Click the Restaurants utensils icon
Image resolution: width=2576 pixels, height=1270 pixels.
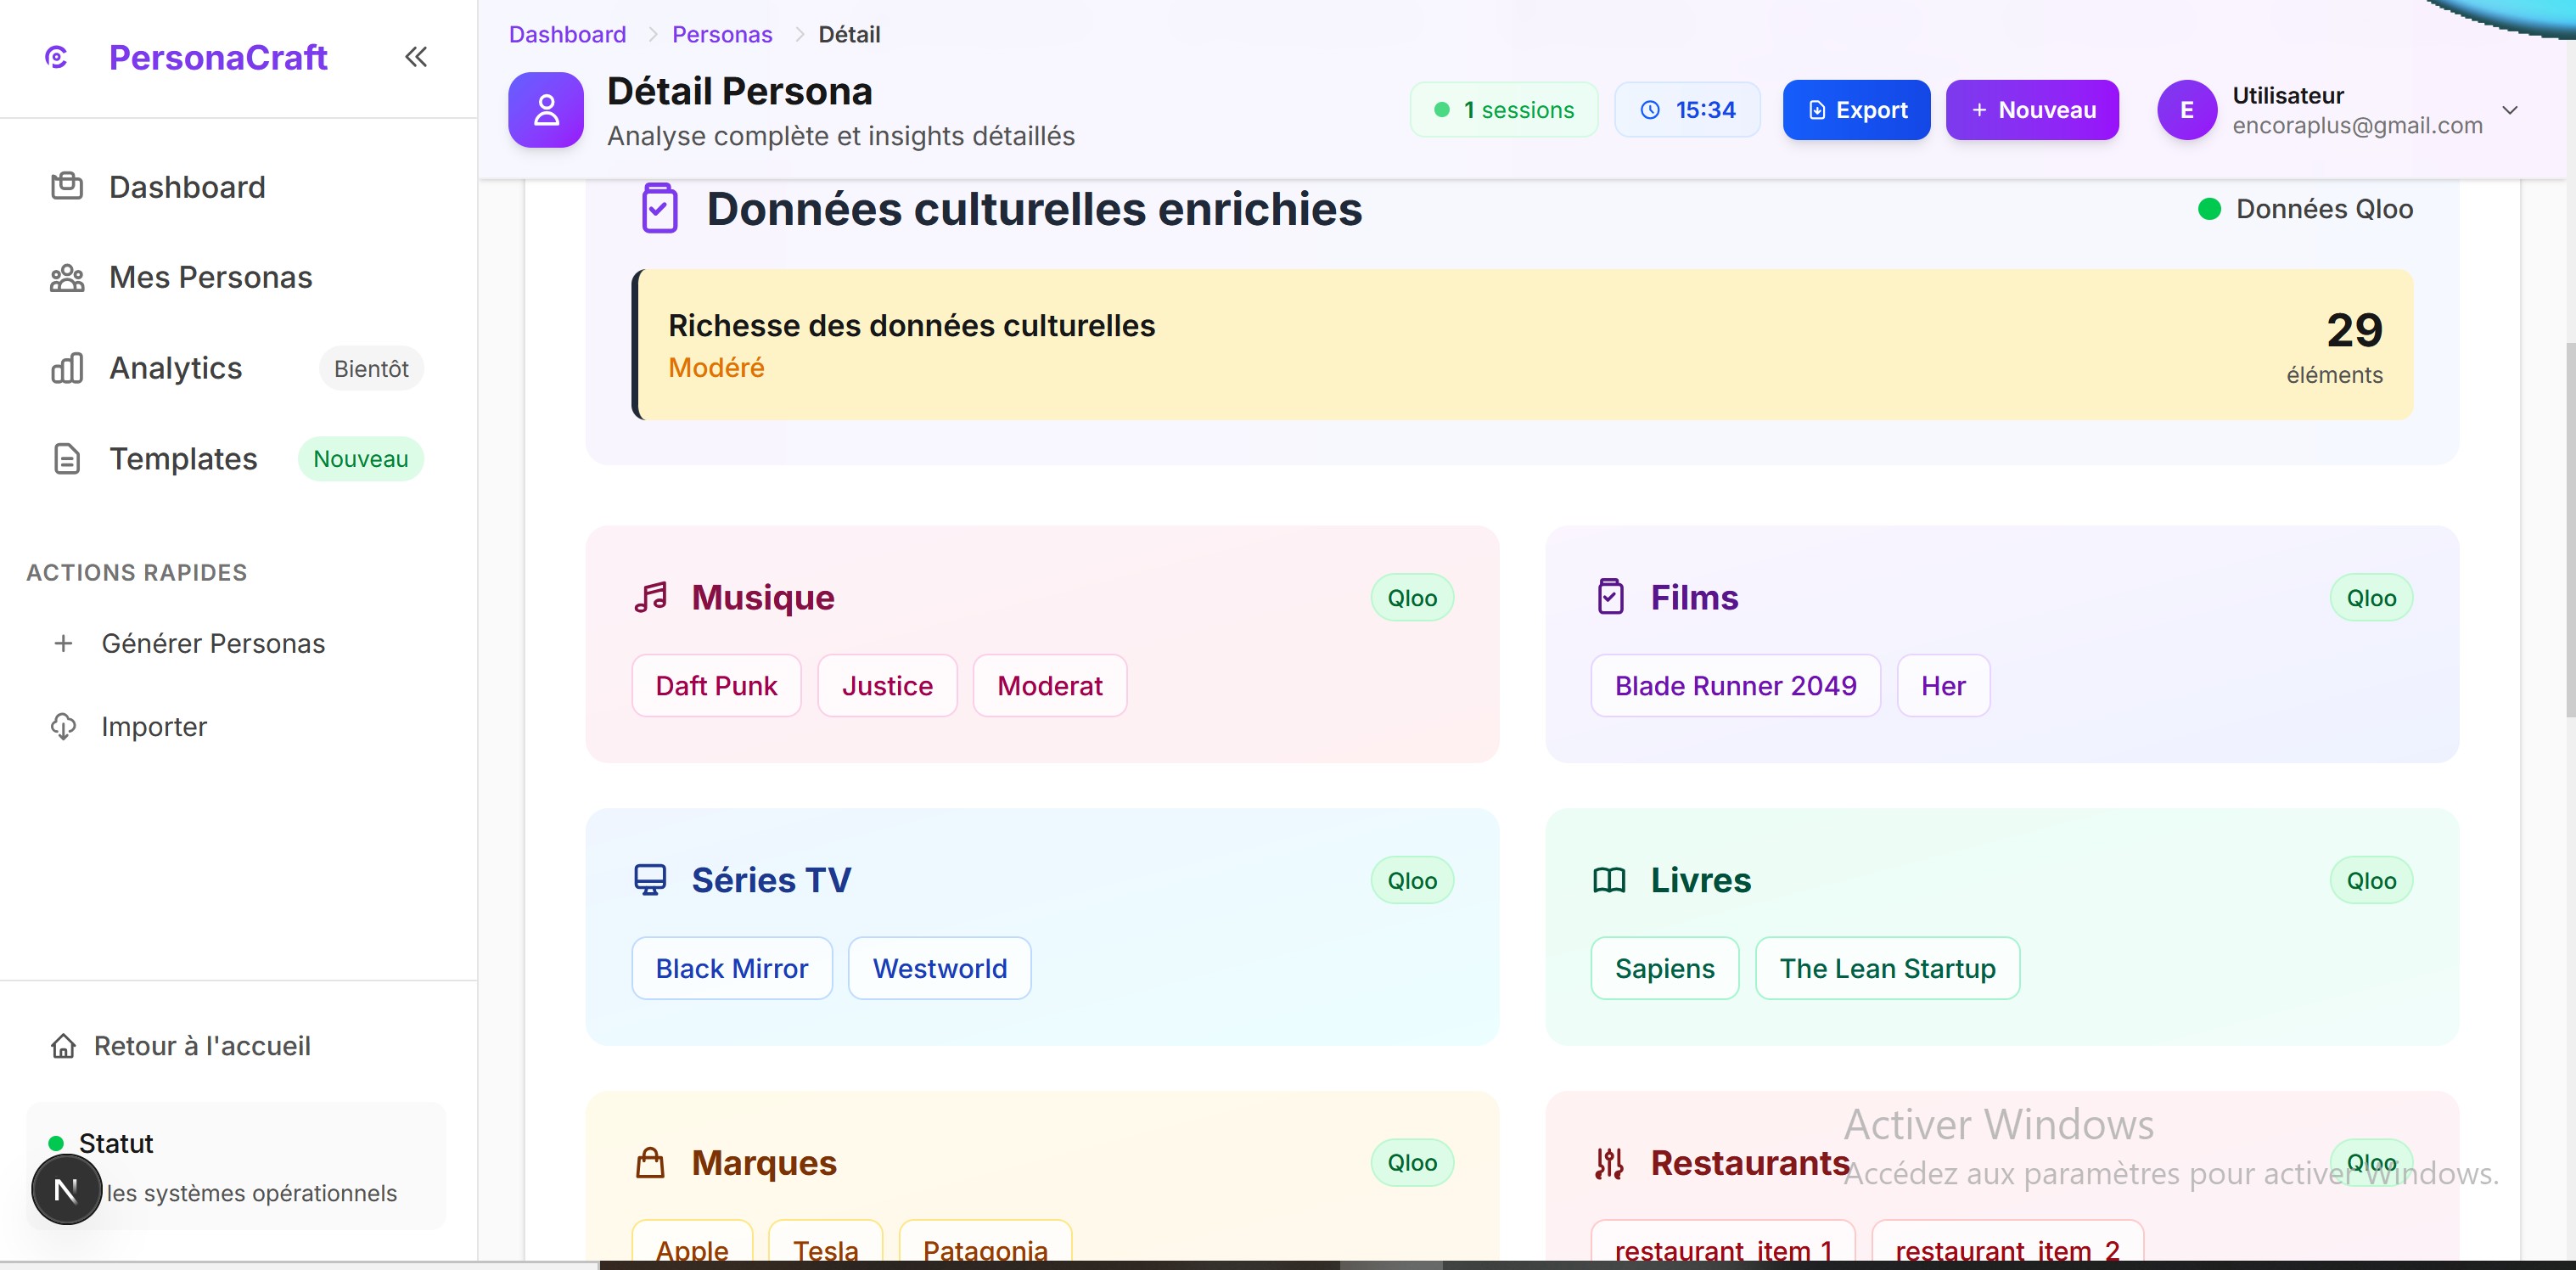click(x=1609, y=1163)
